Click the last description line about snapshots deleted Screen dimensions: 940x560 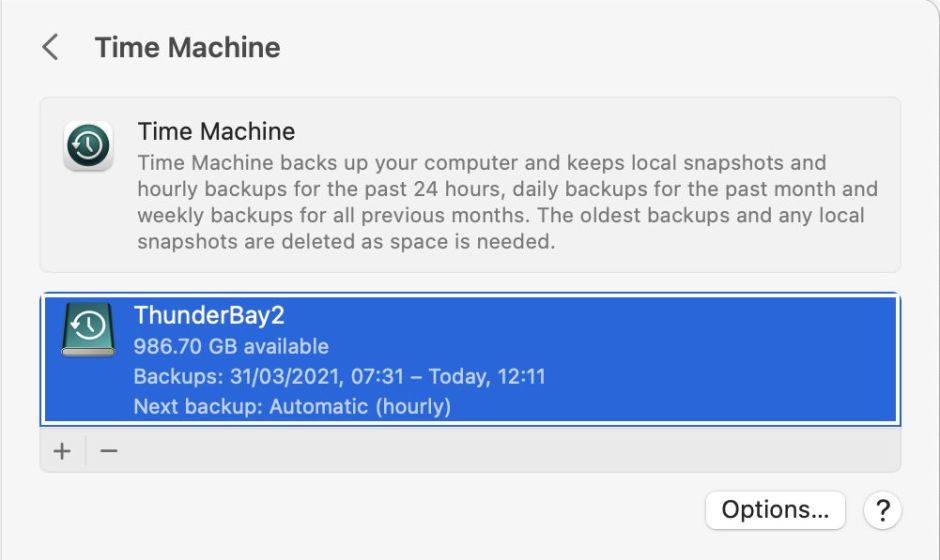point(345,241)
